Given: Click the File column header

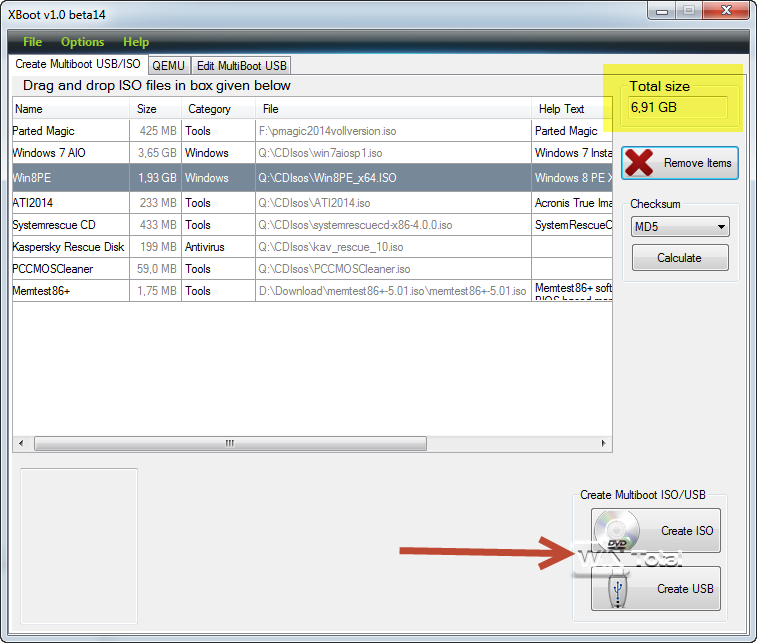Looking at the screenshot, I should (393, 109).
